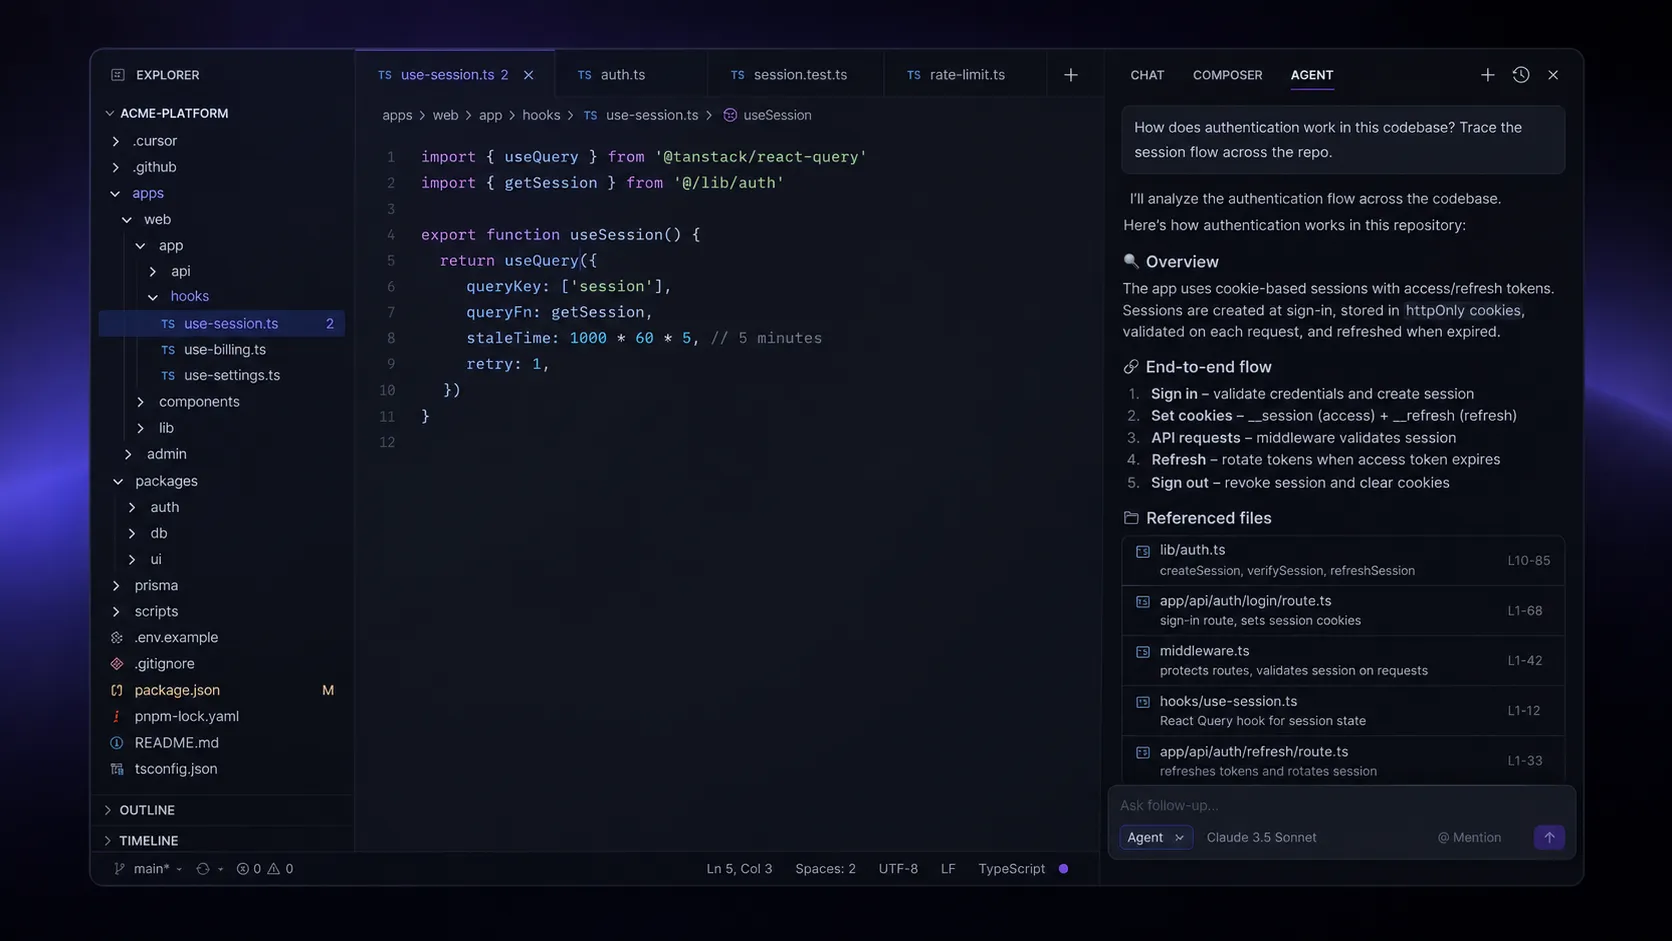Open the COMPOSER tab

click(1227, 75)
